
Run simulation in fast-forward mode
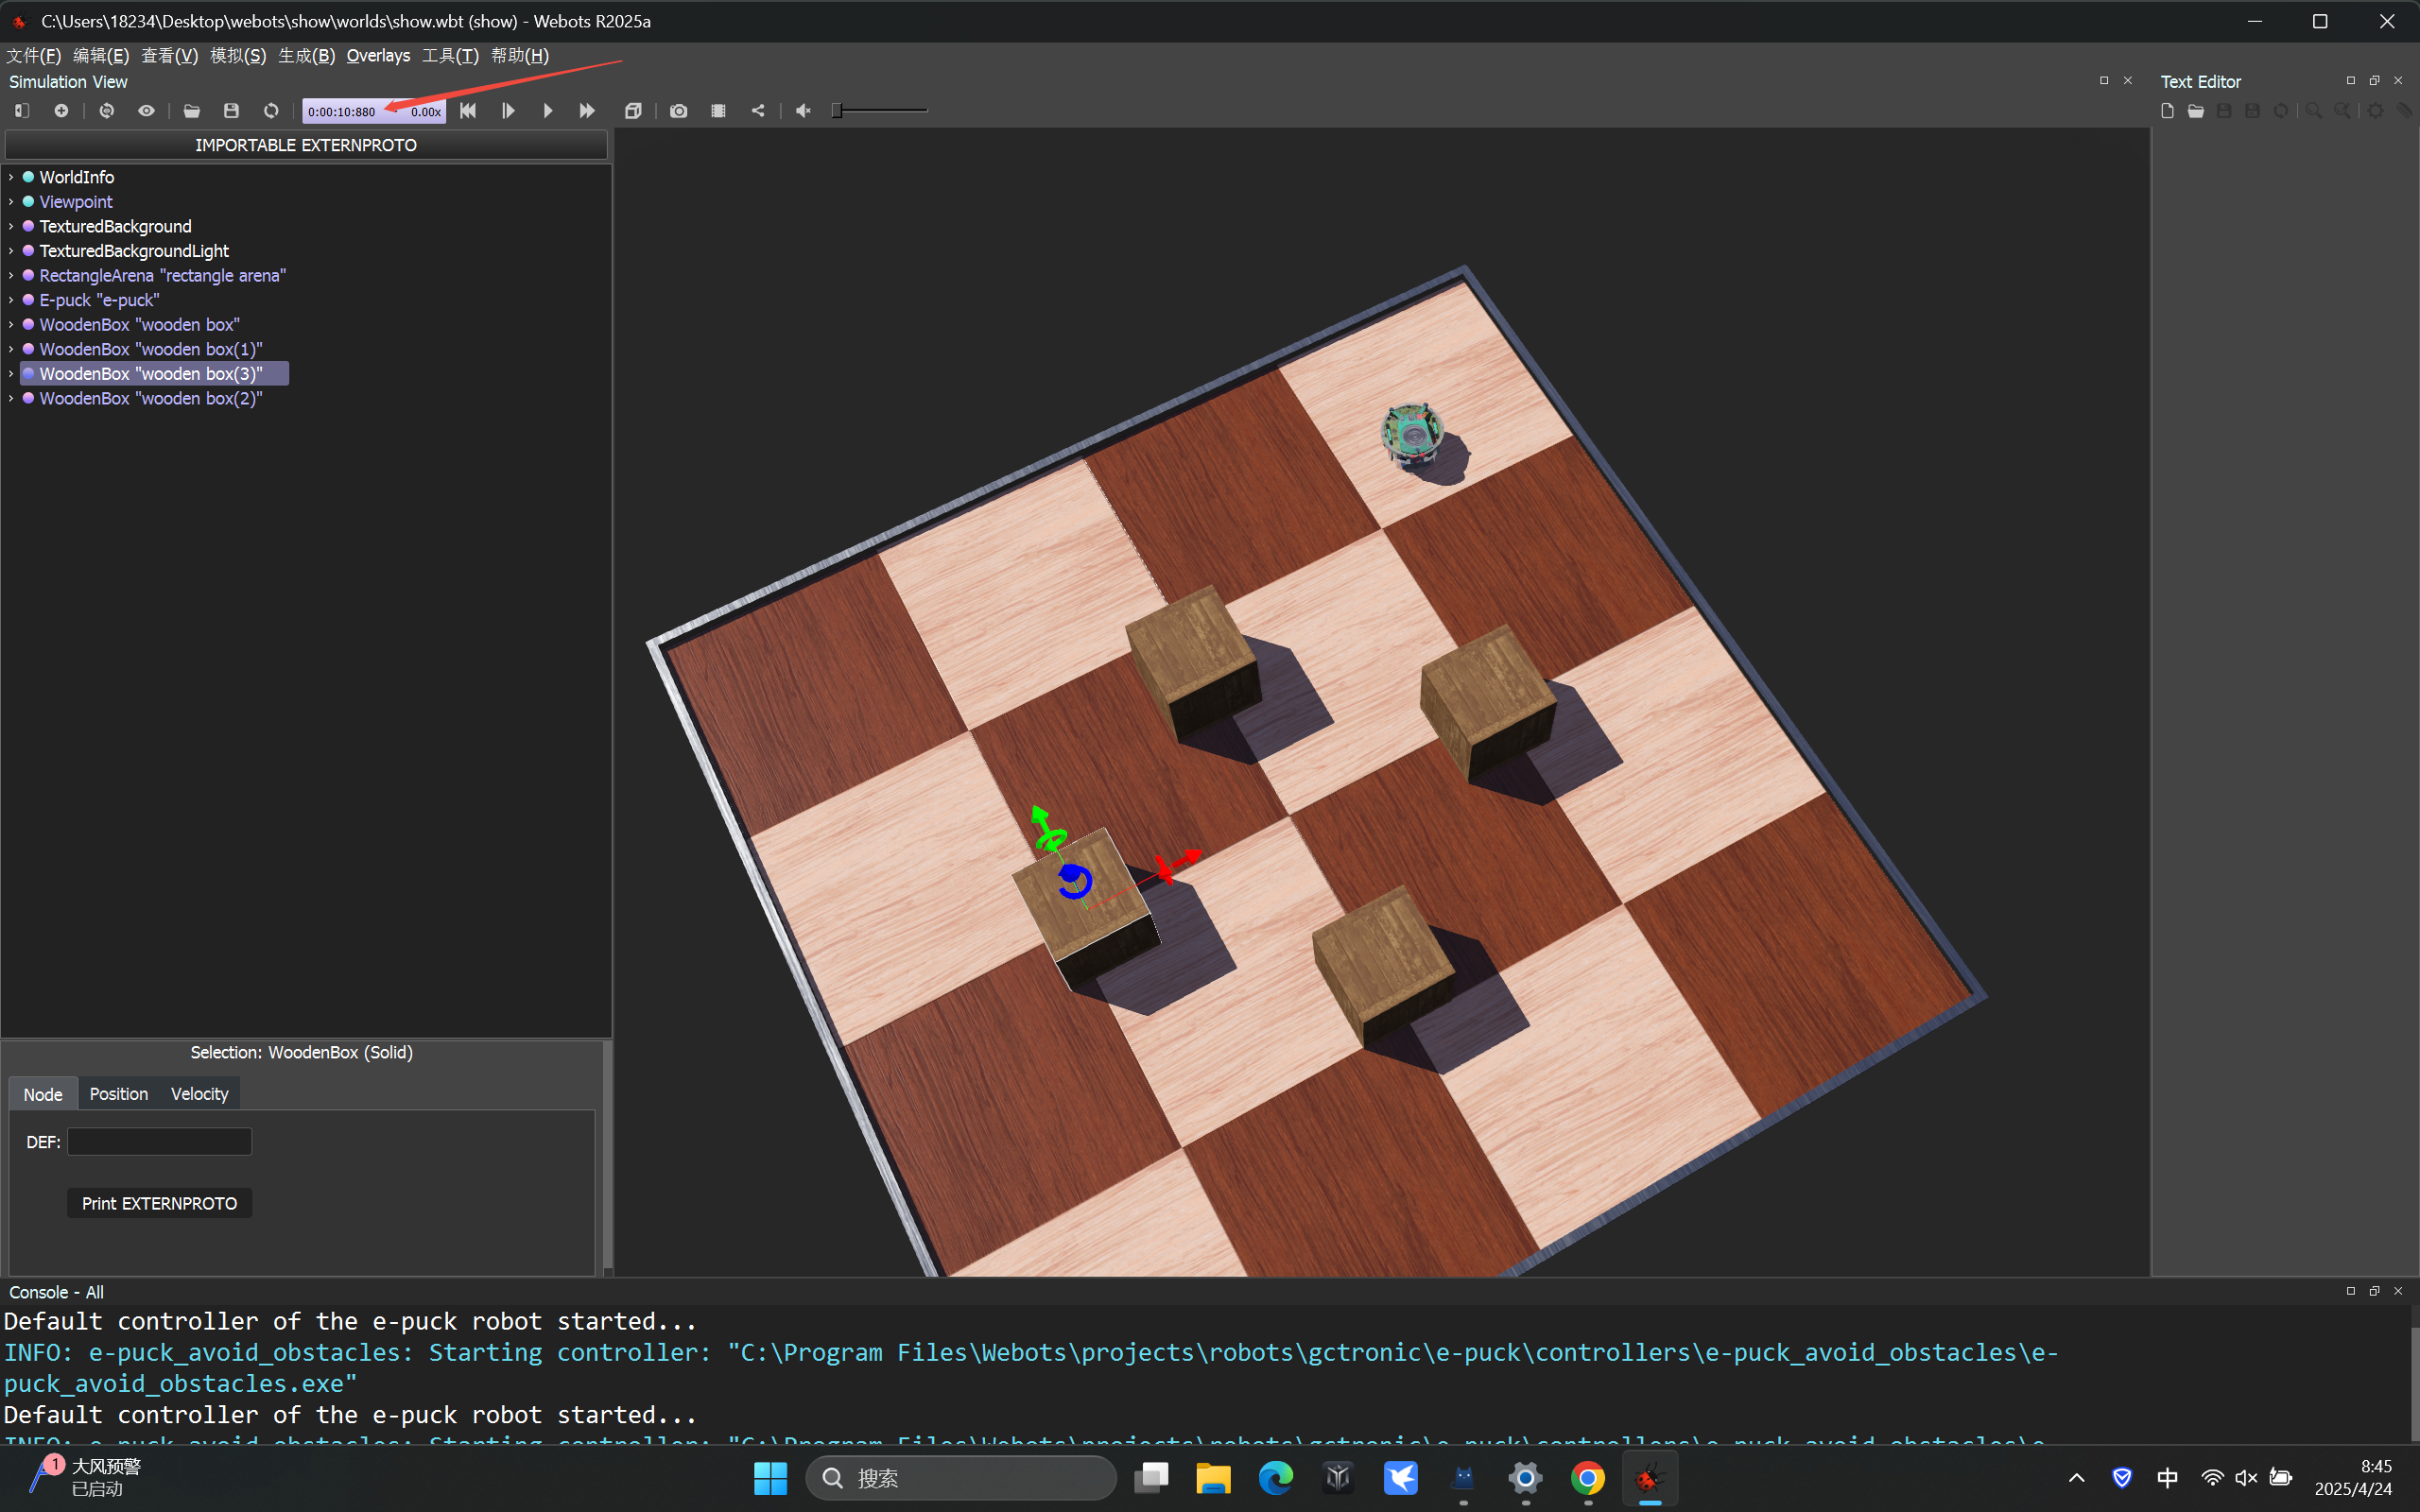click(x=587, y=111)
